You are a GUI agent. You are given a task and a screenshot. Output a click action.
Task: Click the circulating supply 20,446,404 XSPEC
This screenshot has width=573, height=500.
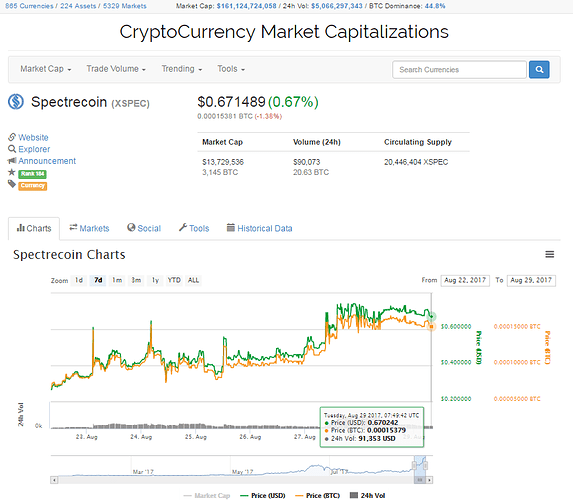click(x=416, y=162)
